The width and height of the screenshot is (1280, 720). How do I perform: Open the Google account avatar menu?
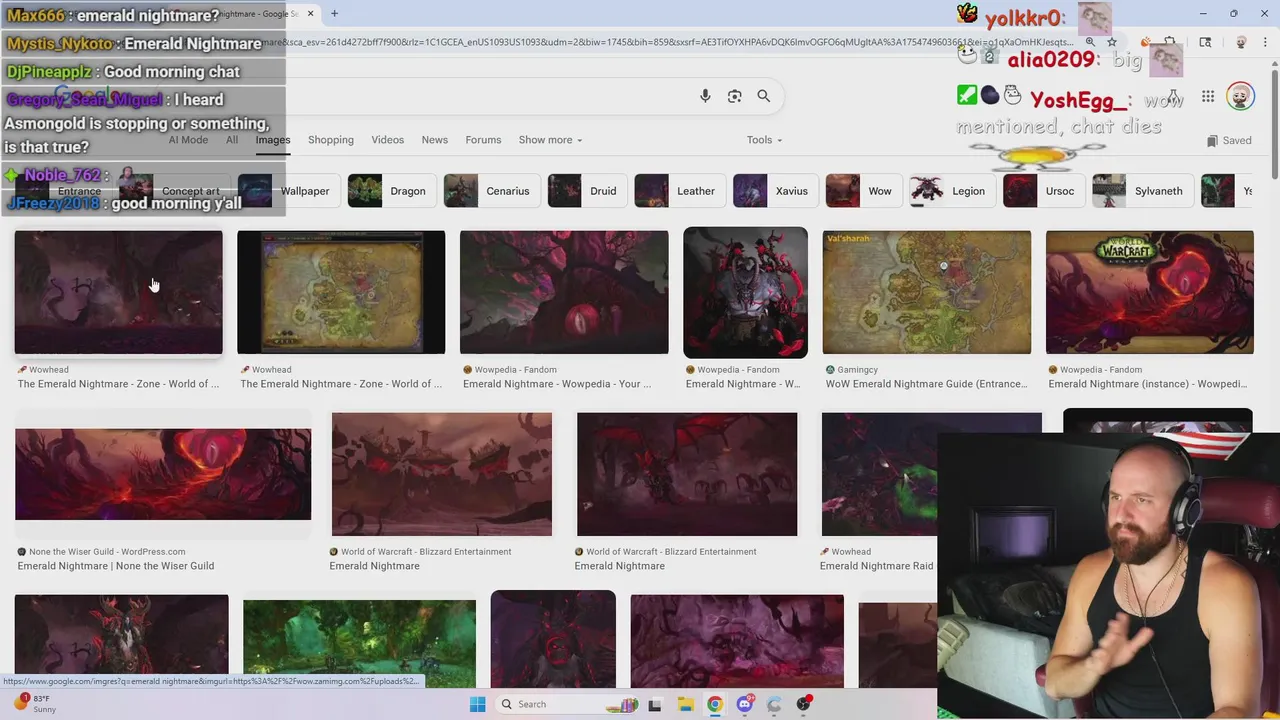click(1240, 97)
